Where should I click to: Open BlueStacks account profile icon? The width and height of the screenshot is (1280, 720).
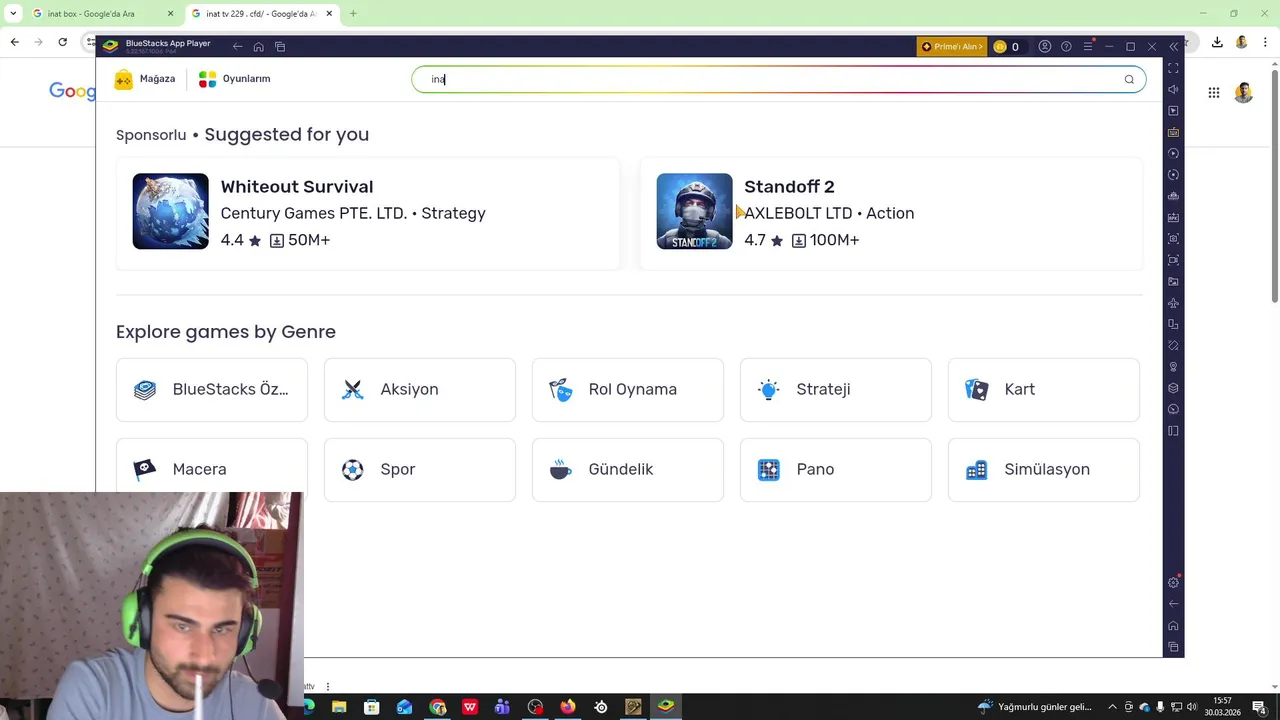1045,47
